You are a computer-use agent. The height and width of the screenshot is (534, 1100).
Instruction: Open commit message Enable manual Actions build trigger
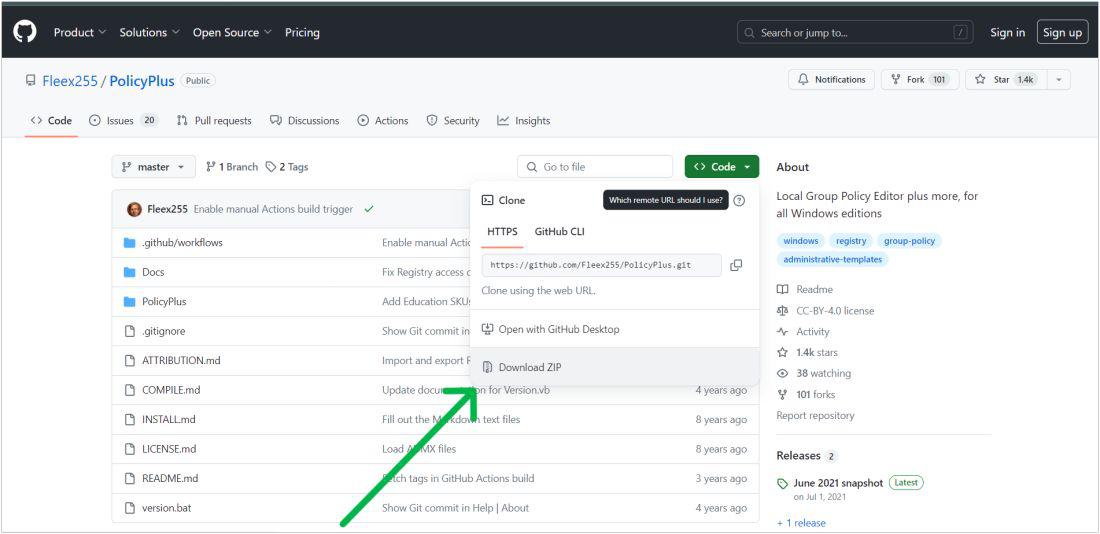point(273,209)
